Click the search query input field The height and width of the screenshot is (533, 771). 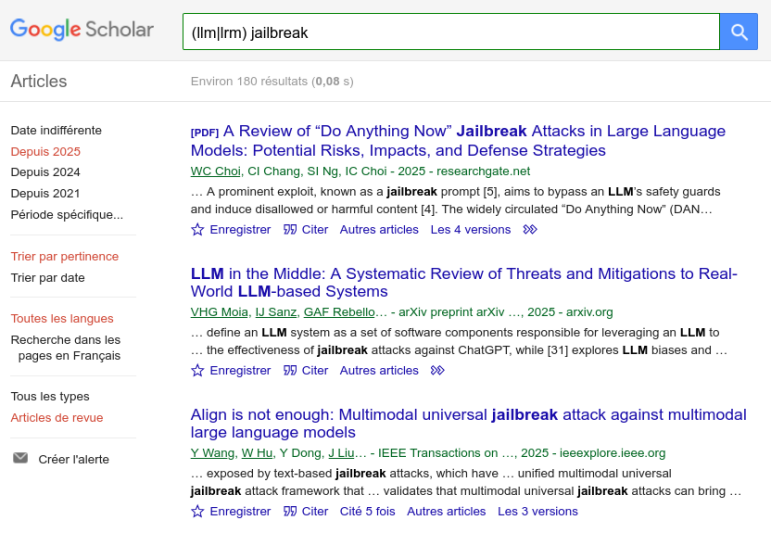tap(450, 32)
